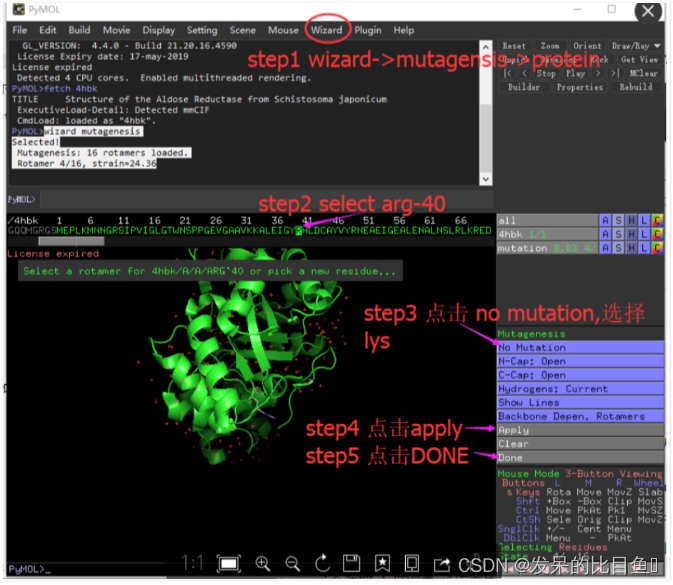Open the Display menu
The height and width of the screenshot is (585, 673).
[159, 30]
